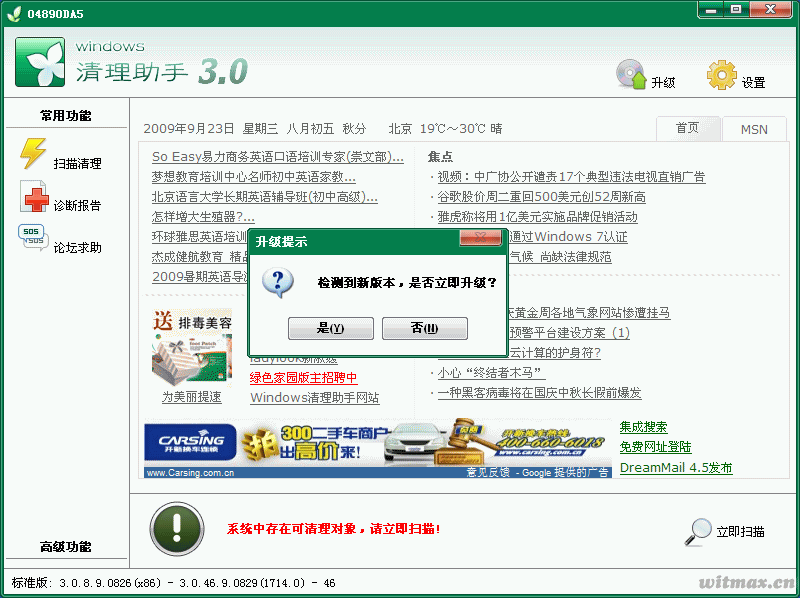Click the date 2009年9月23日 text

(x=189, y=128)
